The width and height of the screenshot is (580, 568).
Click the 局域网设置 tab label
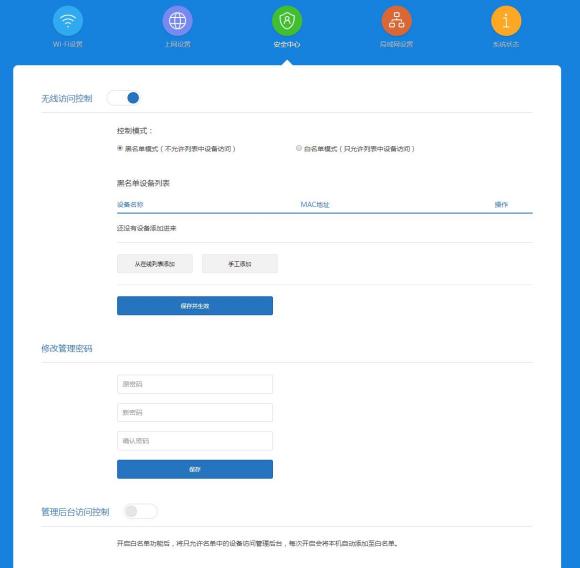tap(397, 44)
